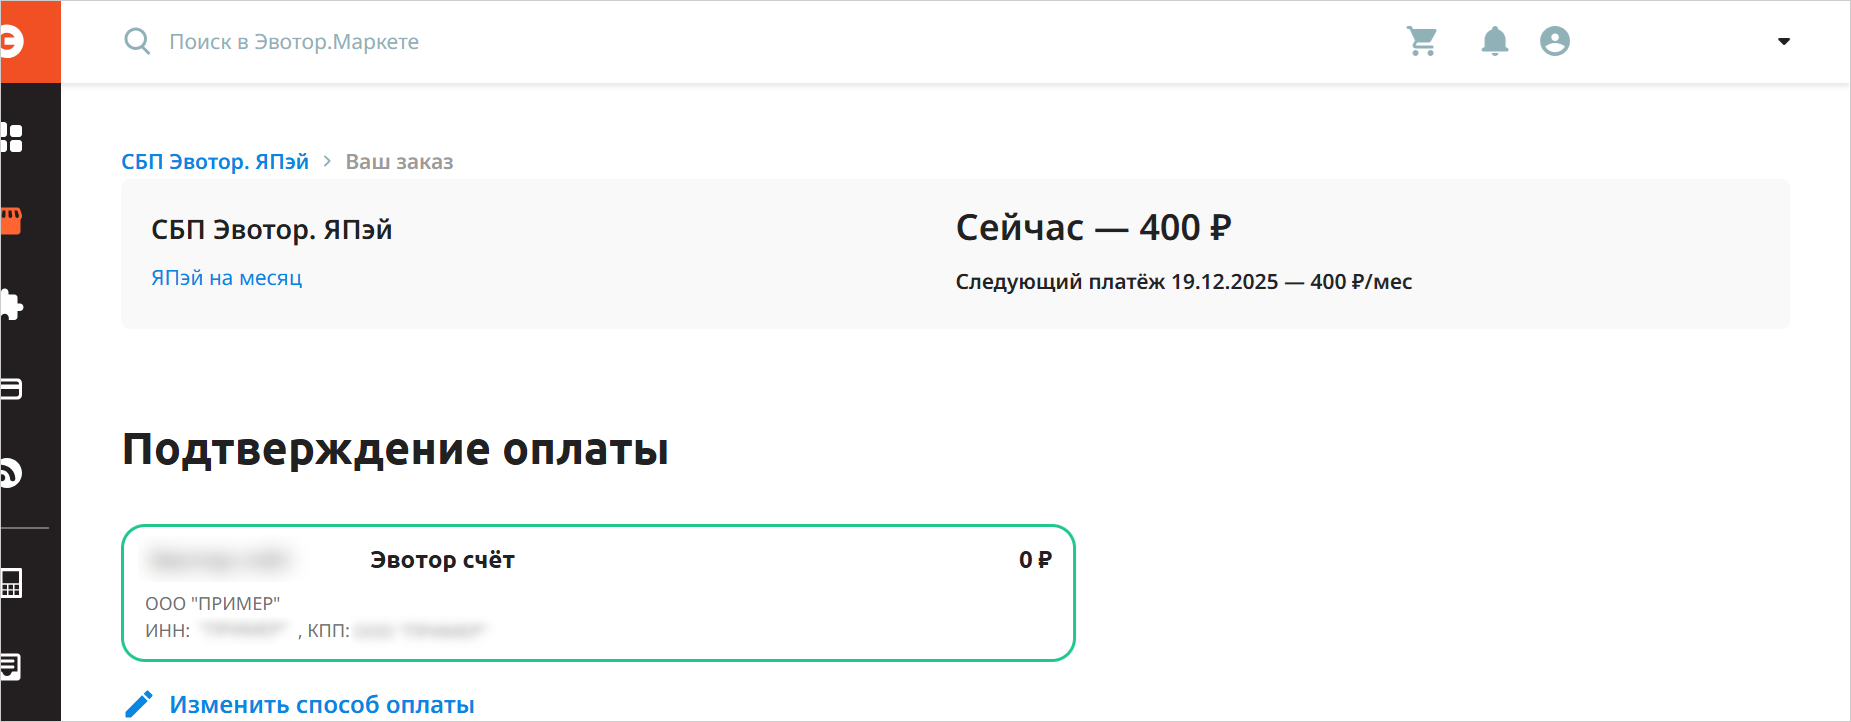Click the Evotor logo in the sidebar

point(12,41)
